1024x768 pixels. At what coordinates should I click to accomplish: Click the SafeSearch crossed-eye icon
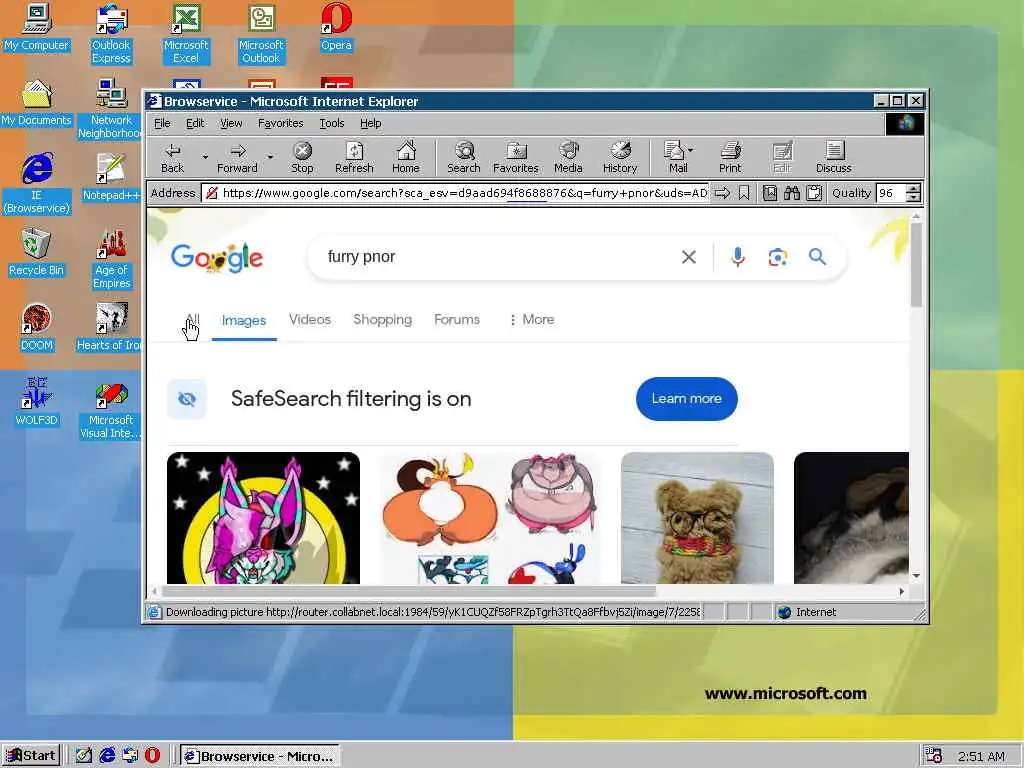tap(187, 399)
